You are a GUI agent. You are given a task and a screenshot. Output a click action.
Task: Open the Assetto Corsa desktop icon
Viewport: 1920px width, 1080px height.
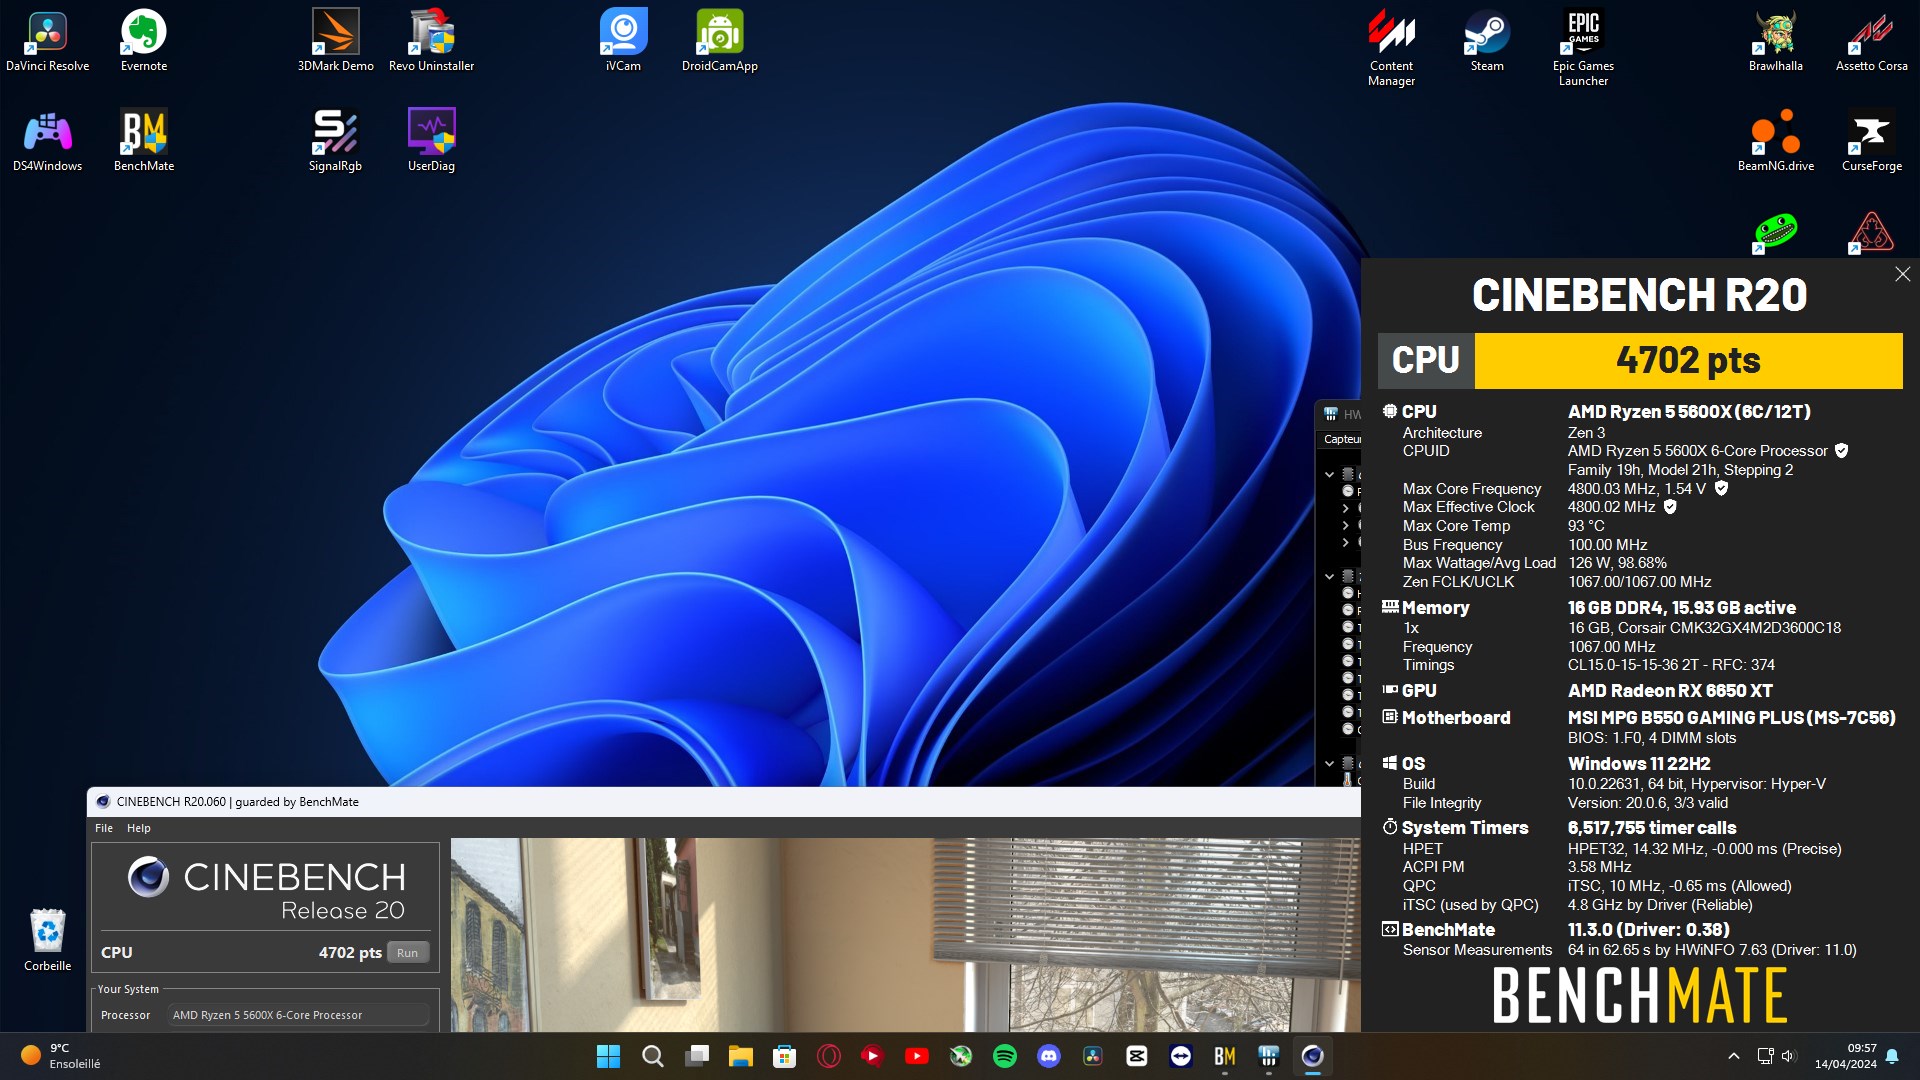click(1871, 42)
